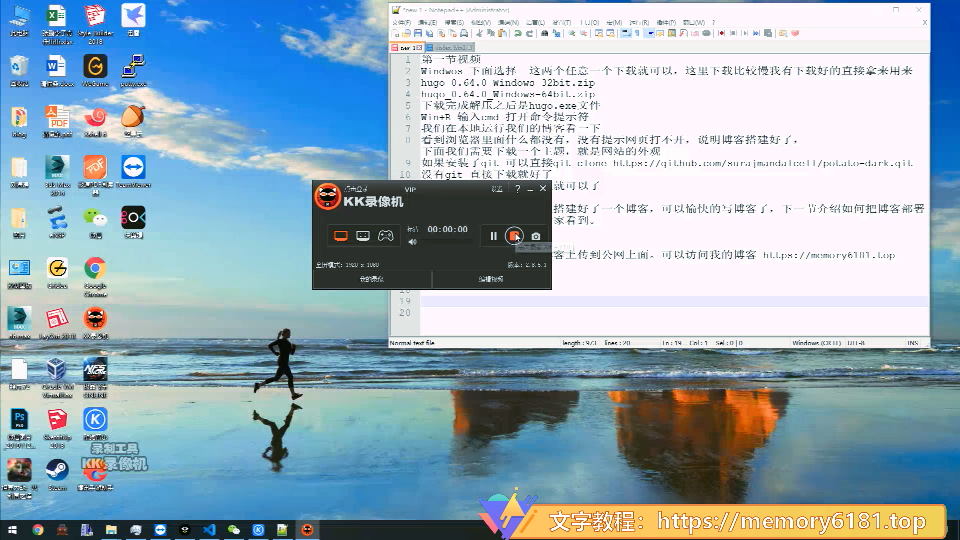Image resolution: width=960 pixels, height=540 pixels.
Task: Select full screen mode (orange monitor icon)
Action: click(340, 236)
